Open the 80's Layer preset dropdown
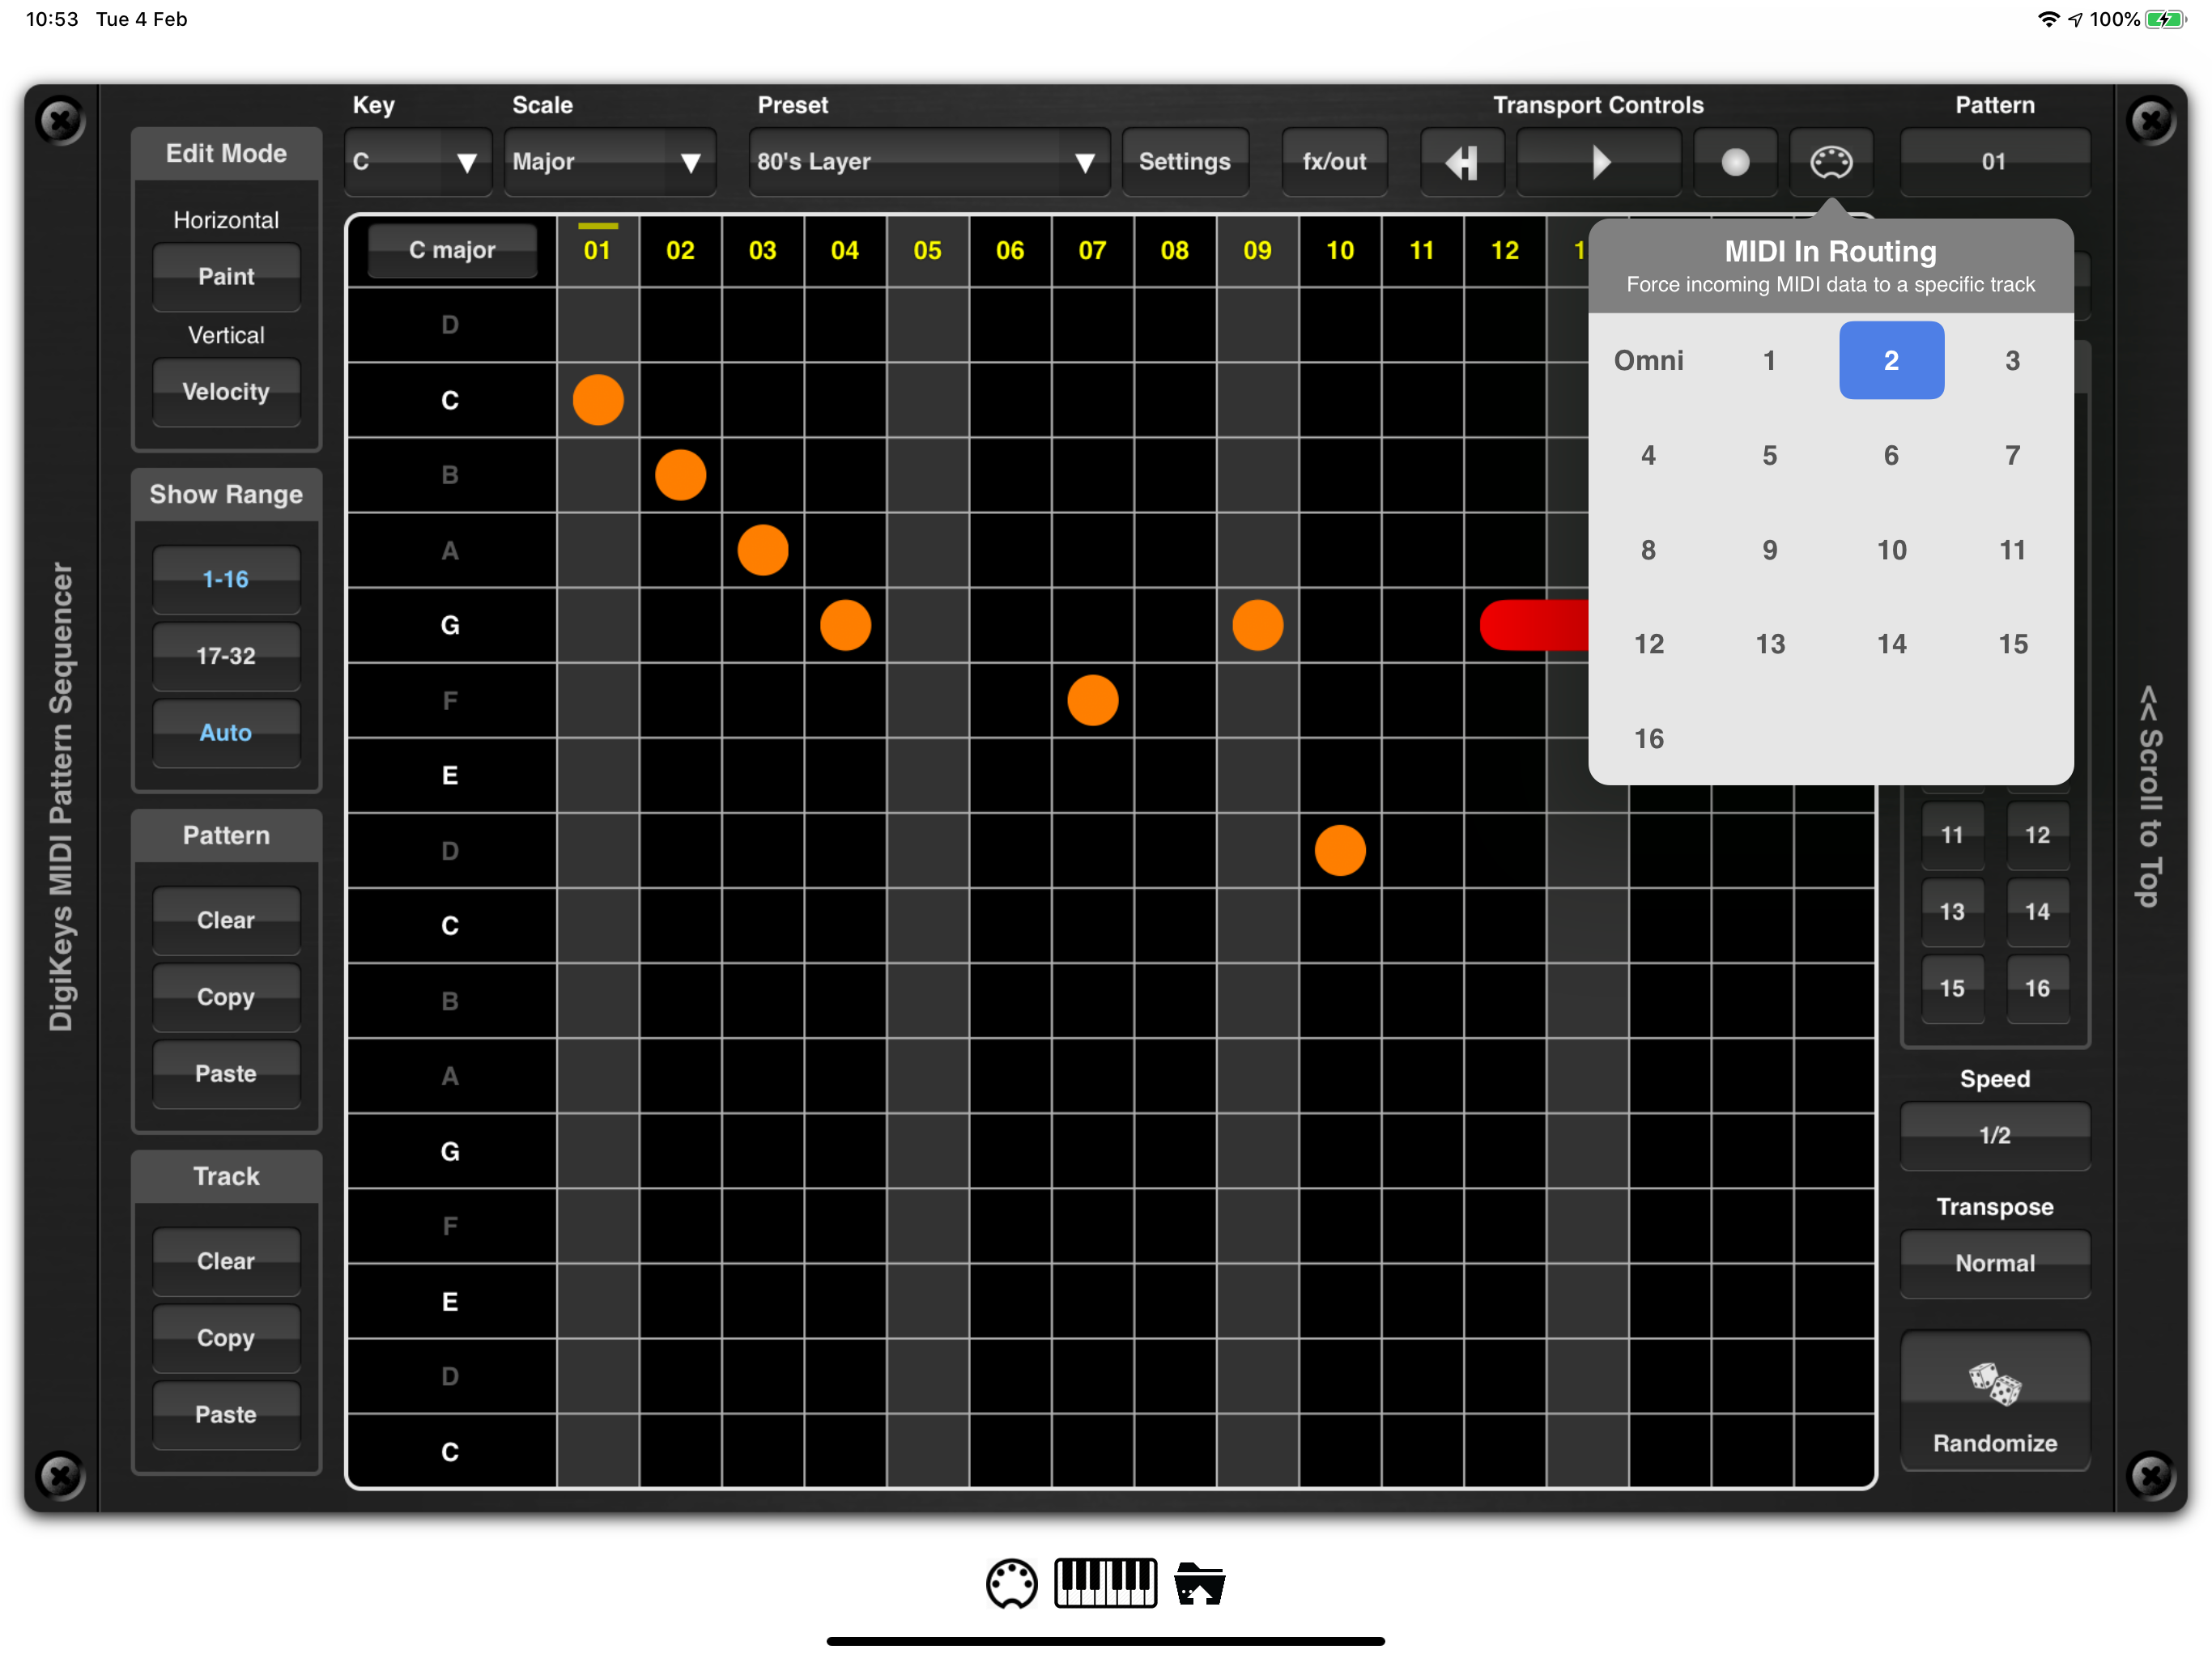 927,161
